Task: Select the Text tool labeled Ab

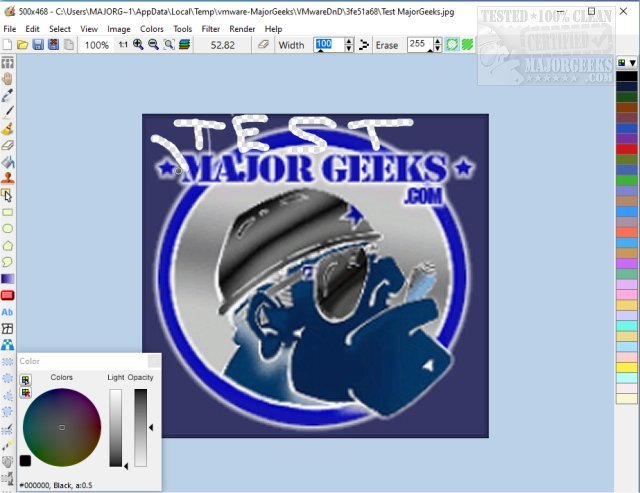Action: pyautogui.click(x=7, y=312)
